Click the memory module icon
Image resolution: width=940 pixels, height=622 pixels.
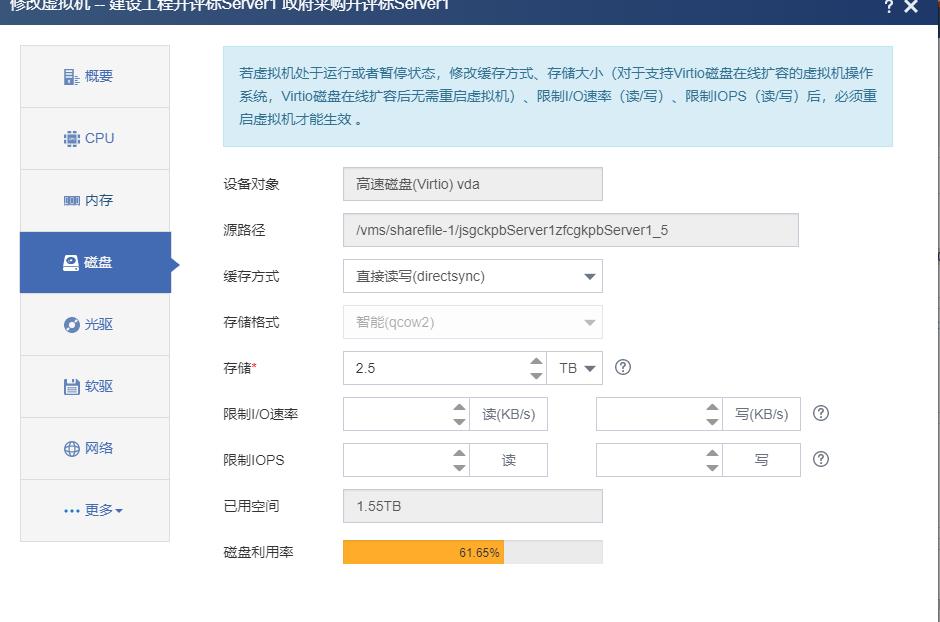tap(71, 201)
